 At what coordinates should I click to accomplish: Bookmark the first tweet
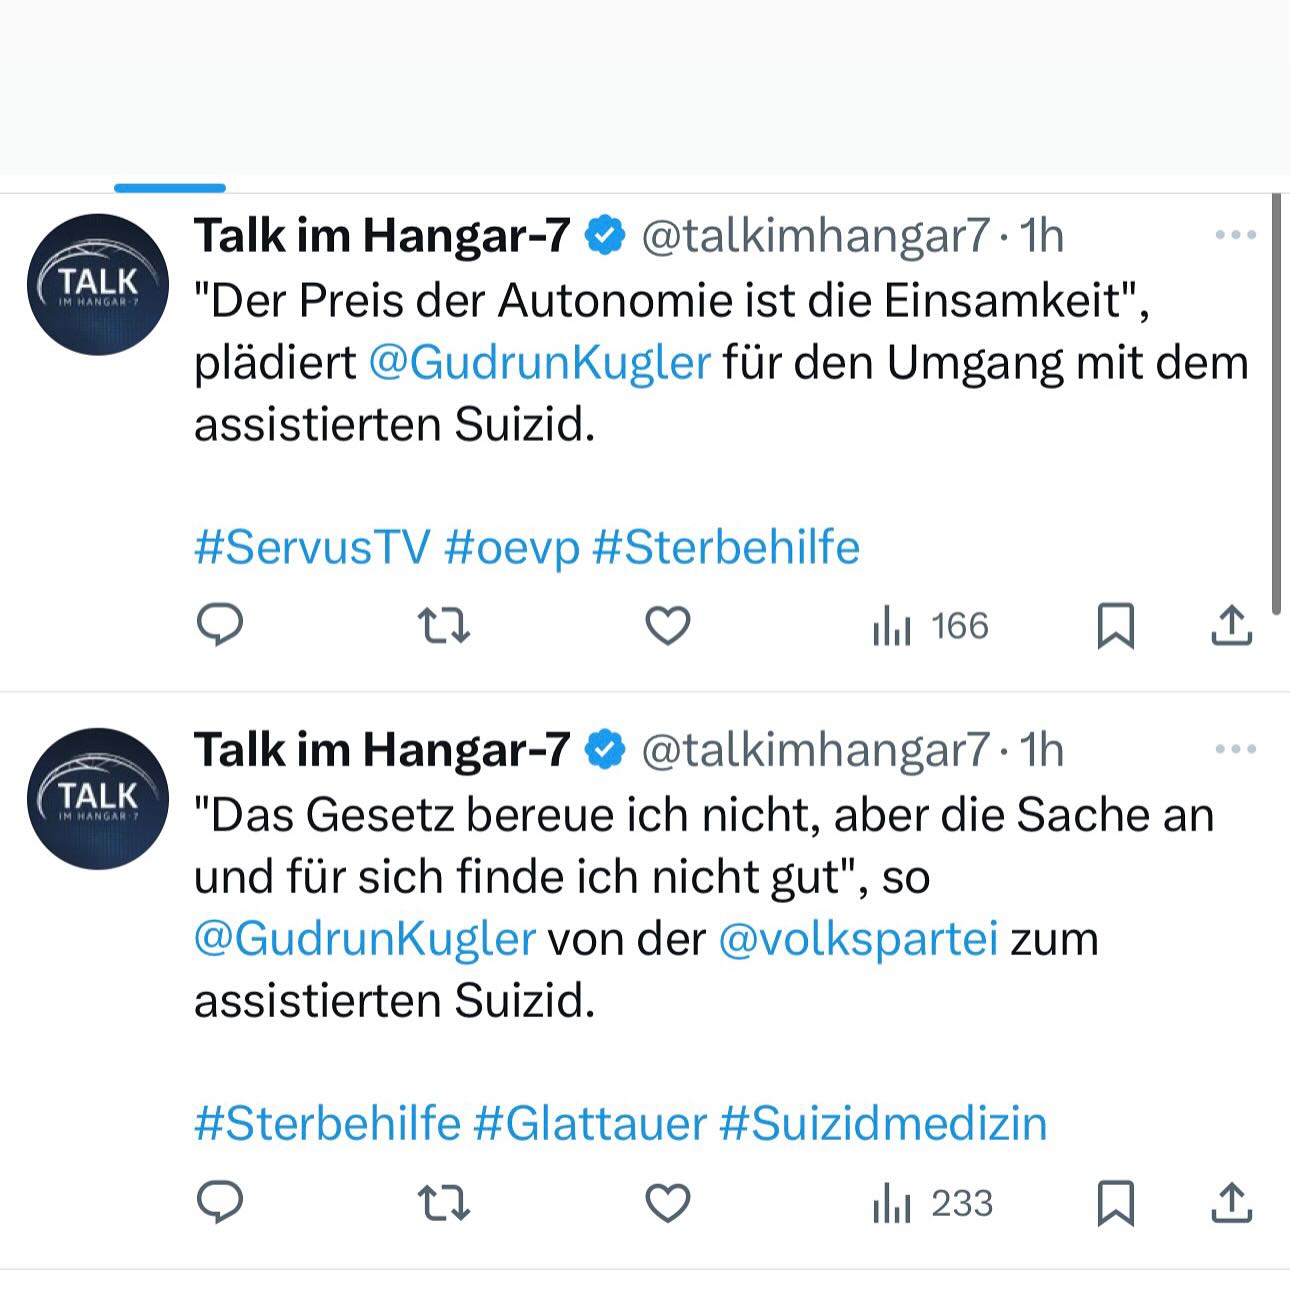pos(1115,627)
